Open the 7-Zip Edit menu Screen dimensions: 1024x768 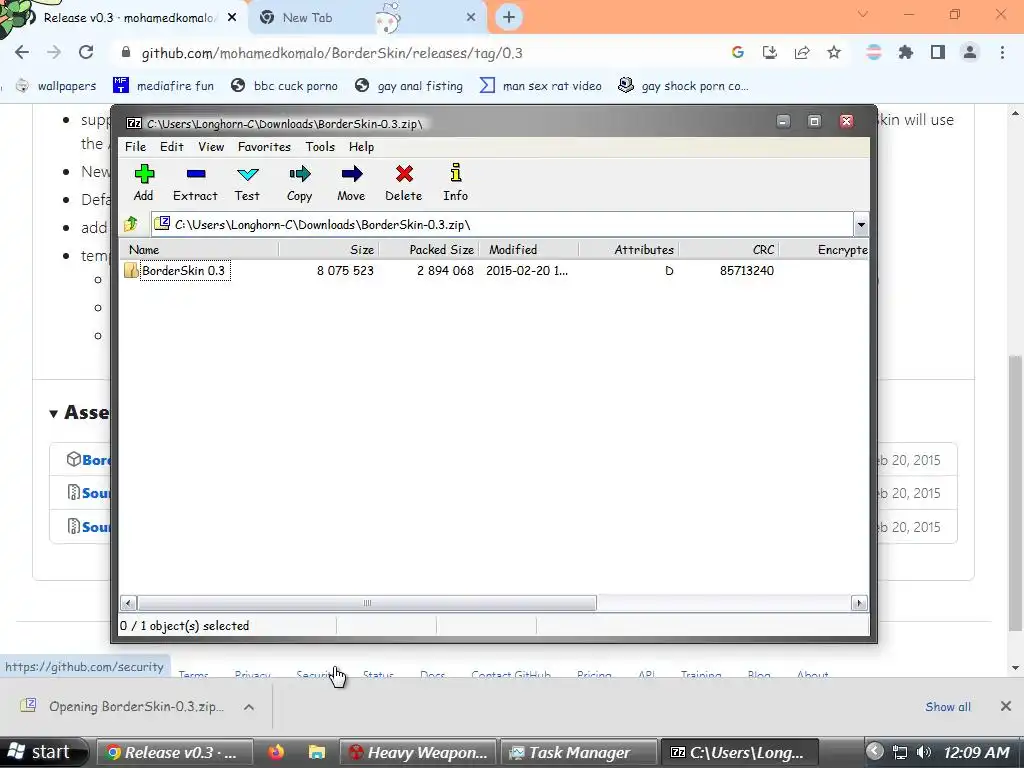click(172, 147)
